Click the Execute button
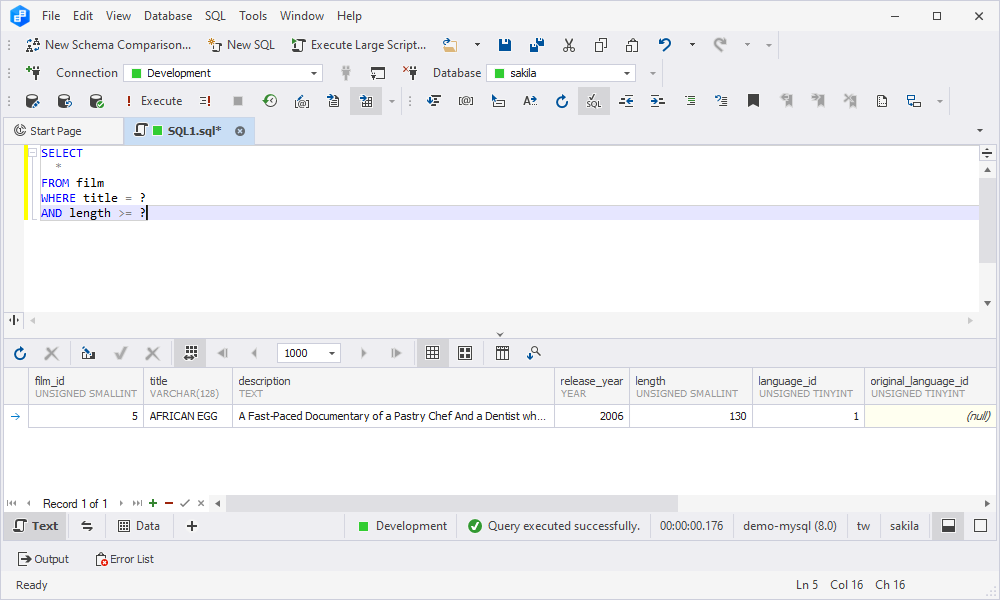 [x=154, y=101]
